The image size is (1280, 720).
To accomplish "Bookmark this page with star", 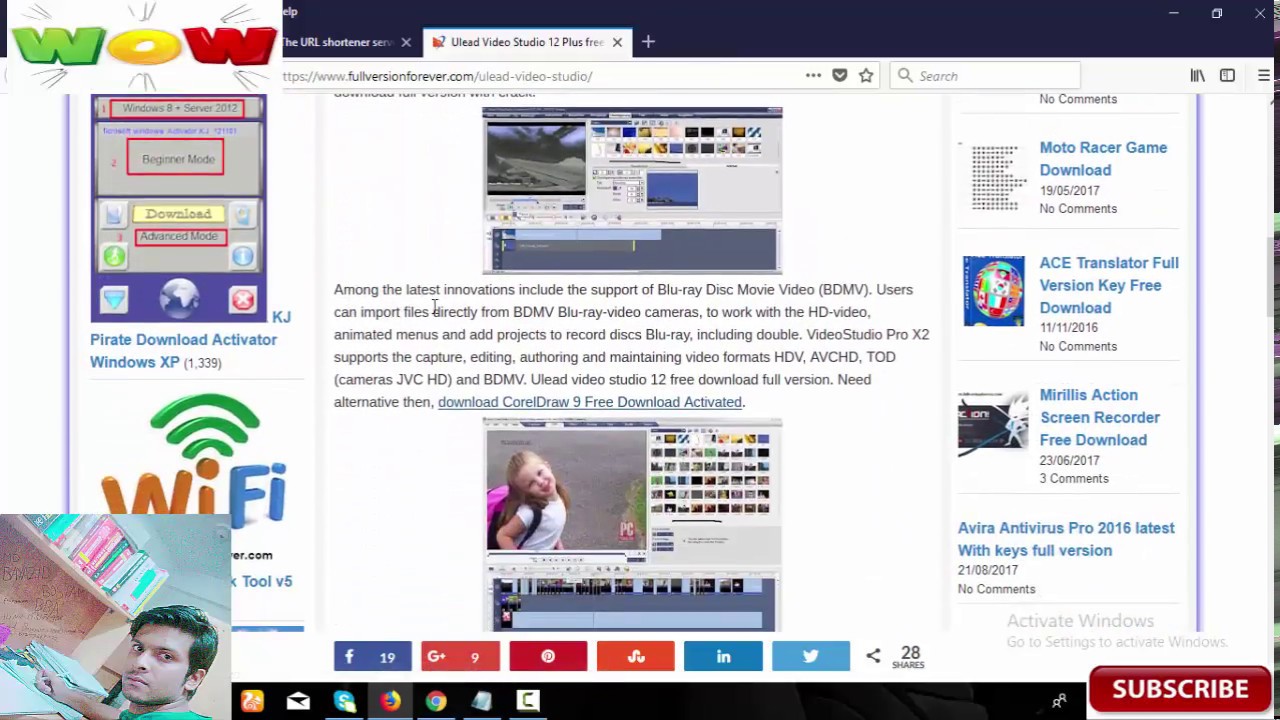I will click(866, 76).
